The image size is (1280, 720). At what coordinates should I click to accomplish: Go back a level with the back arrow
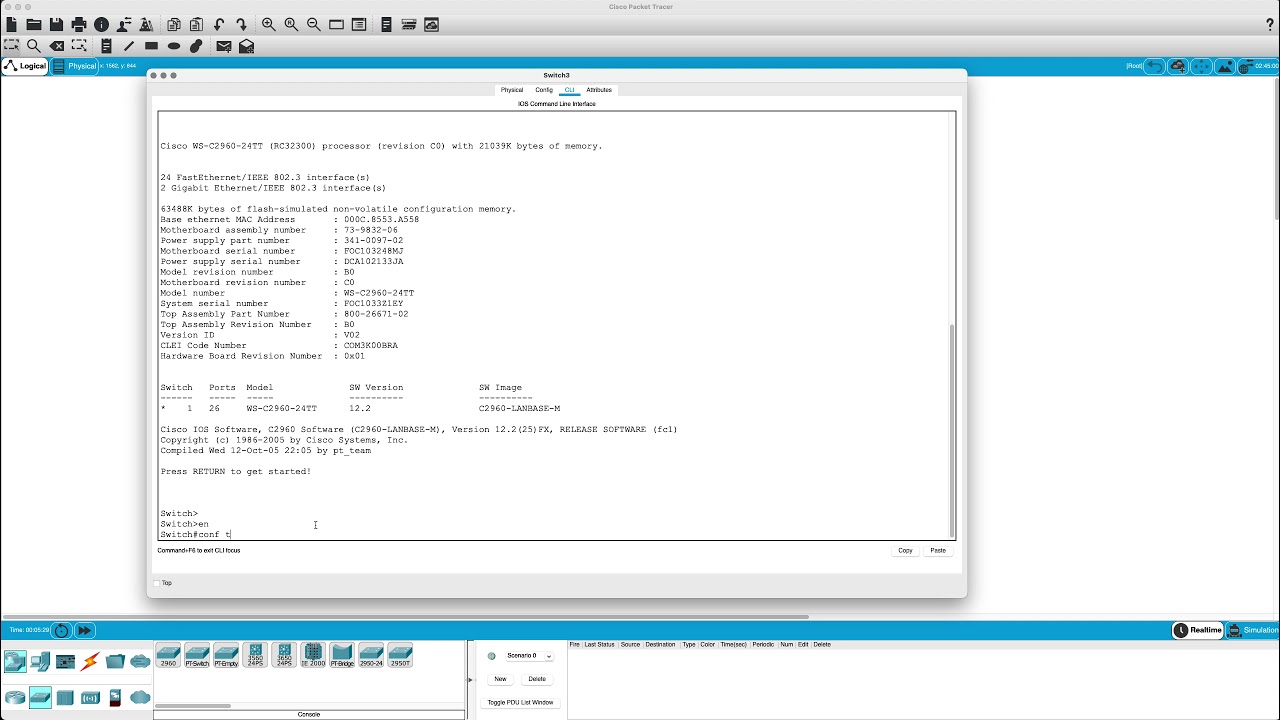(x=1154, y=66)
